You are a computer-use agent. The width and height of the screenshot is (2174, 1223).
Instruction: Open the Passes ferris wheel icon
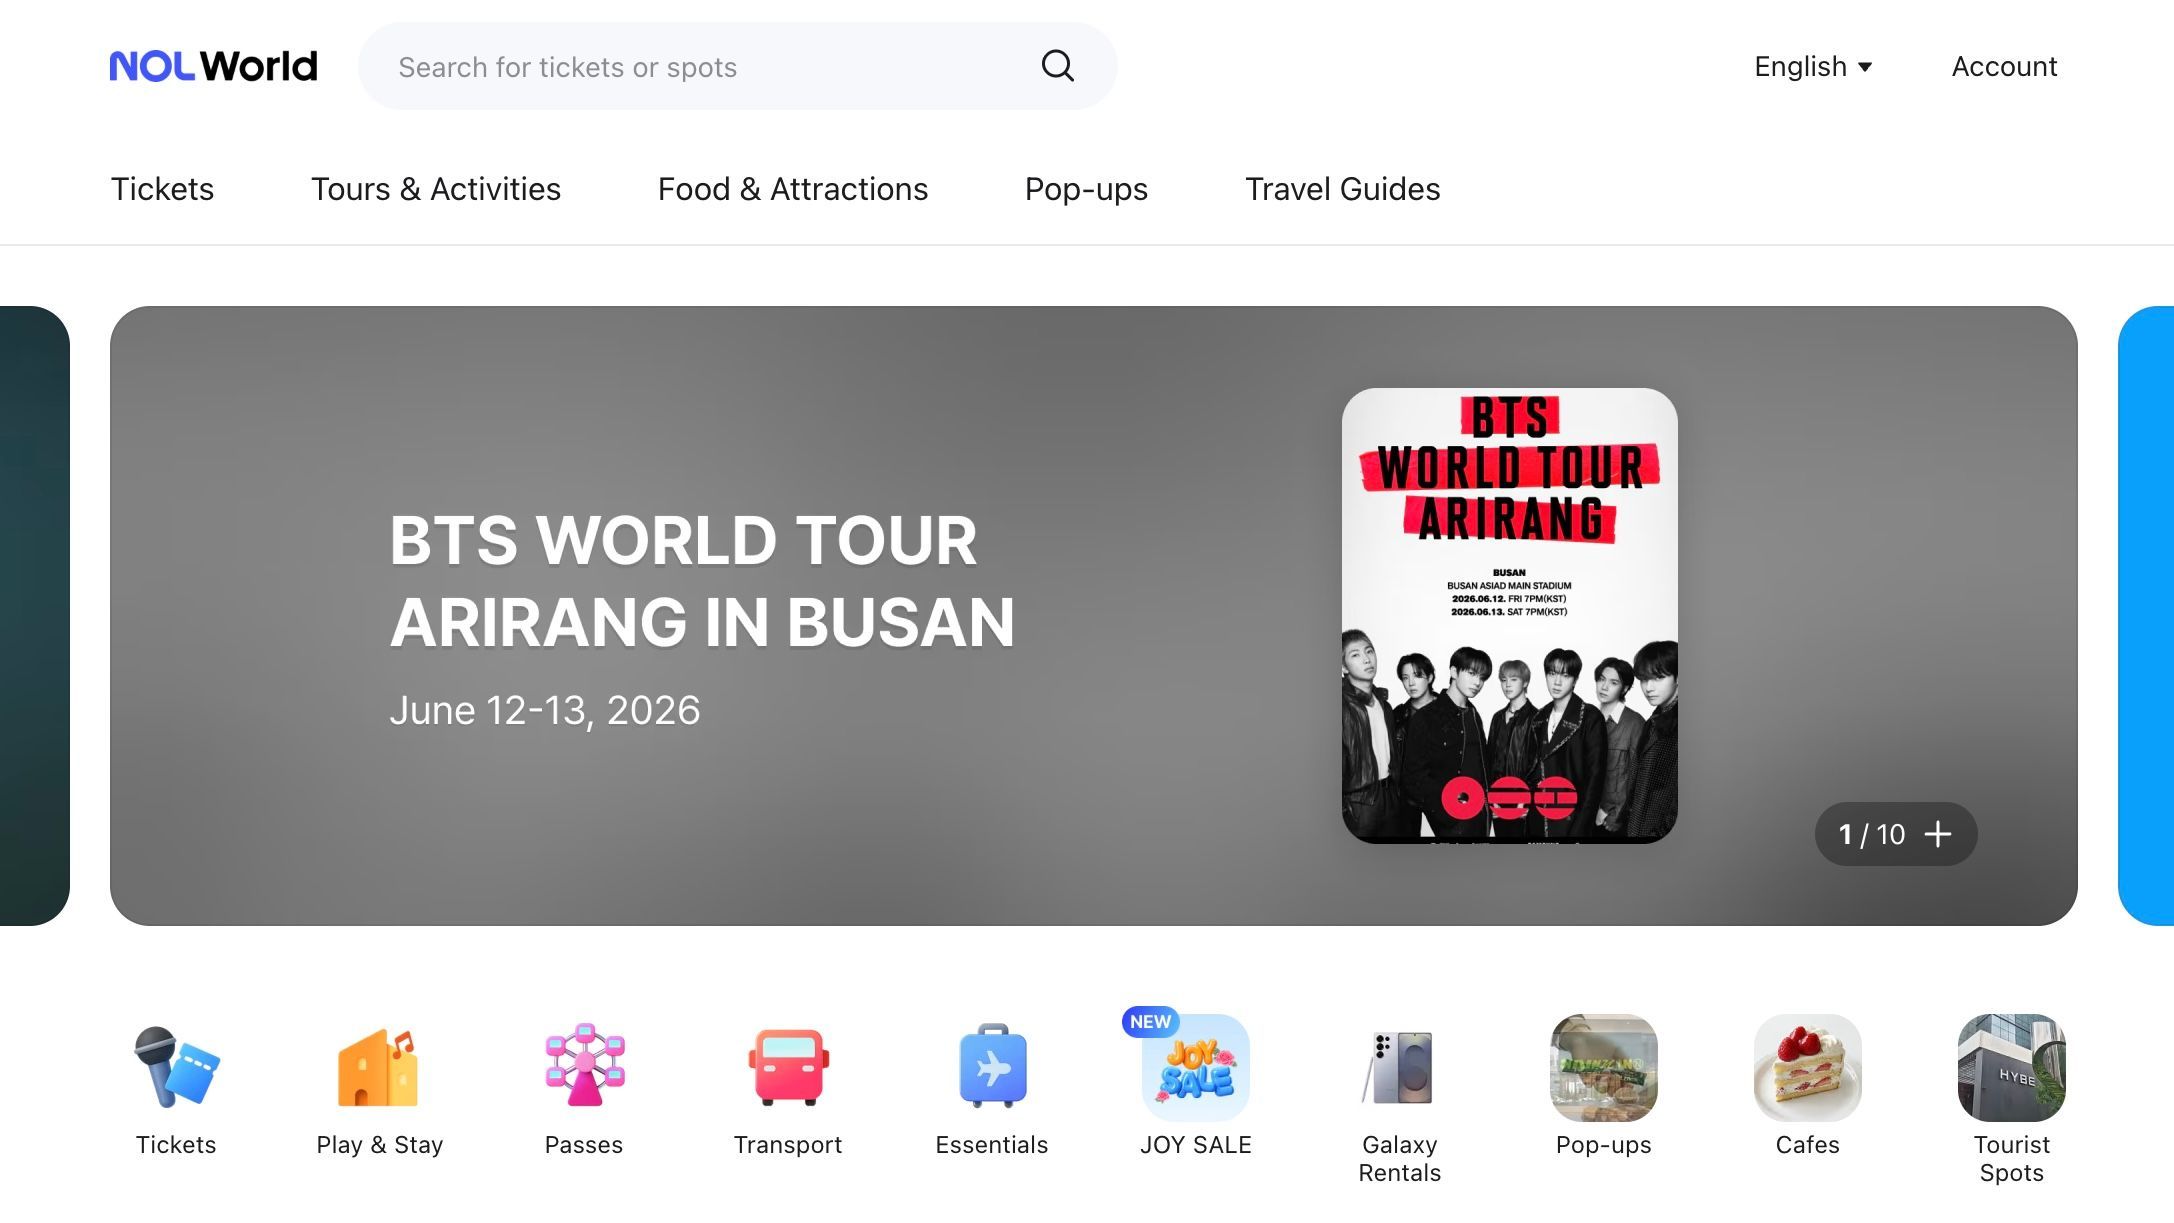pyautogui.click(x=584, y=1066)
